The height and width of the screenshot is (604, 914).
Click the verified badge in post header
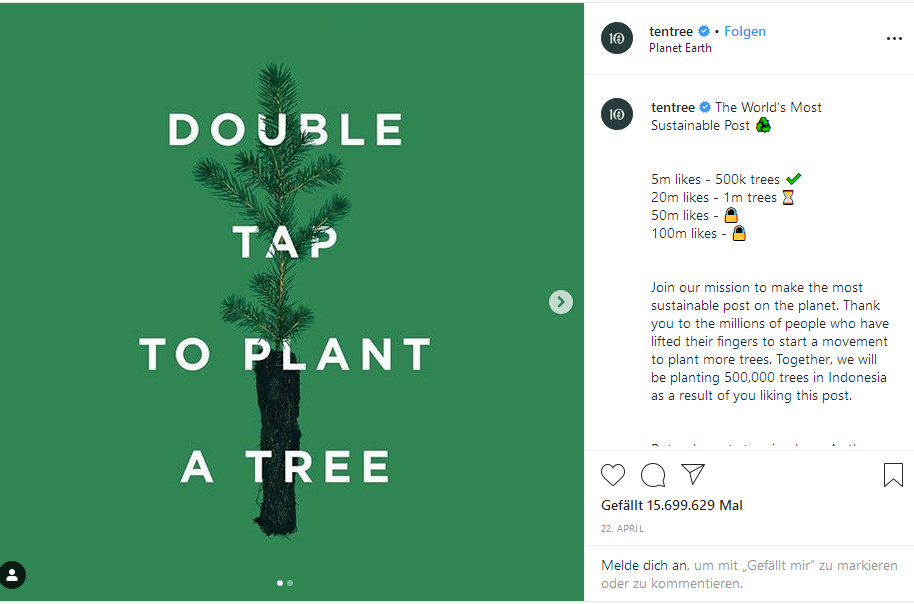[x=704, y=31]
